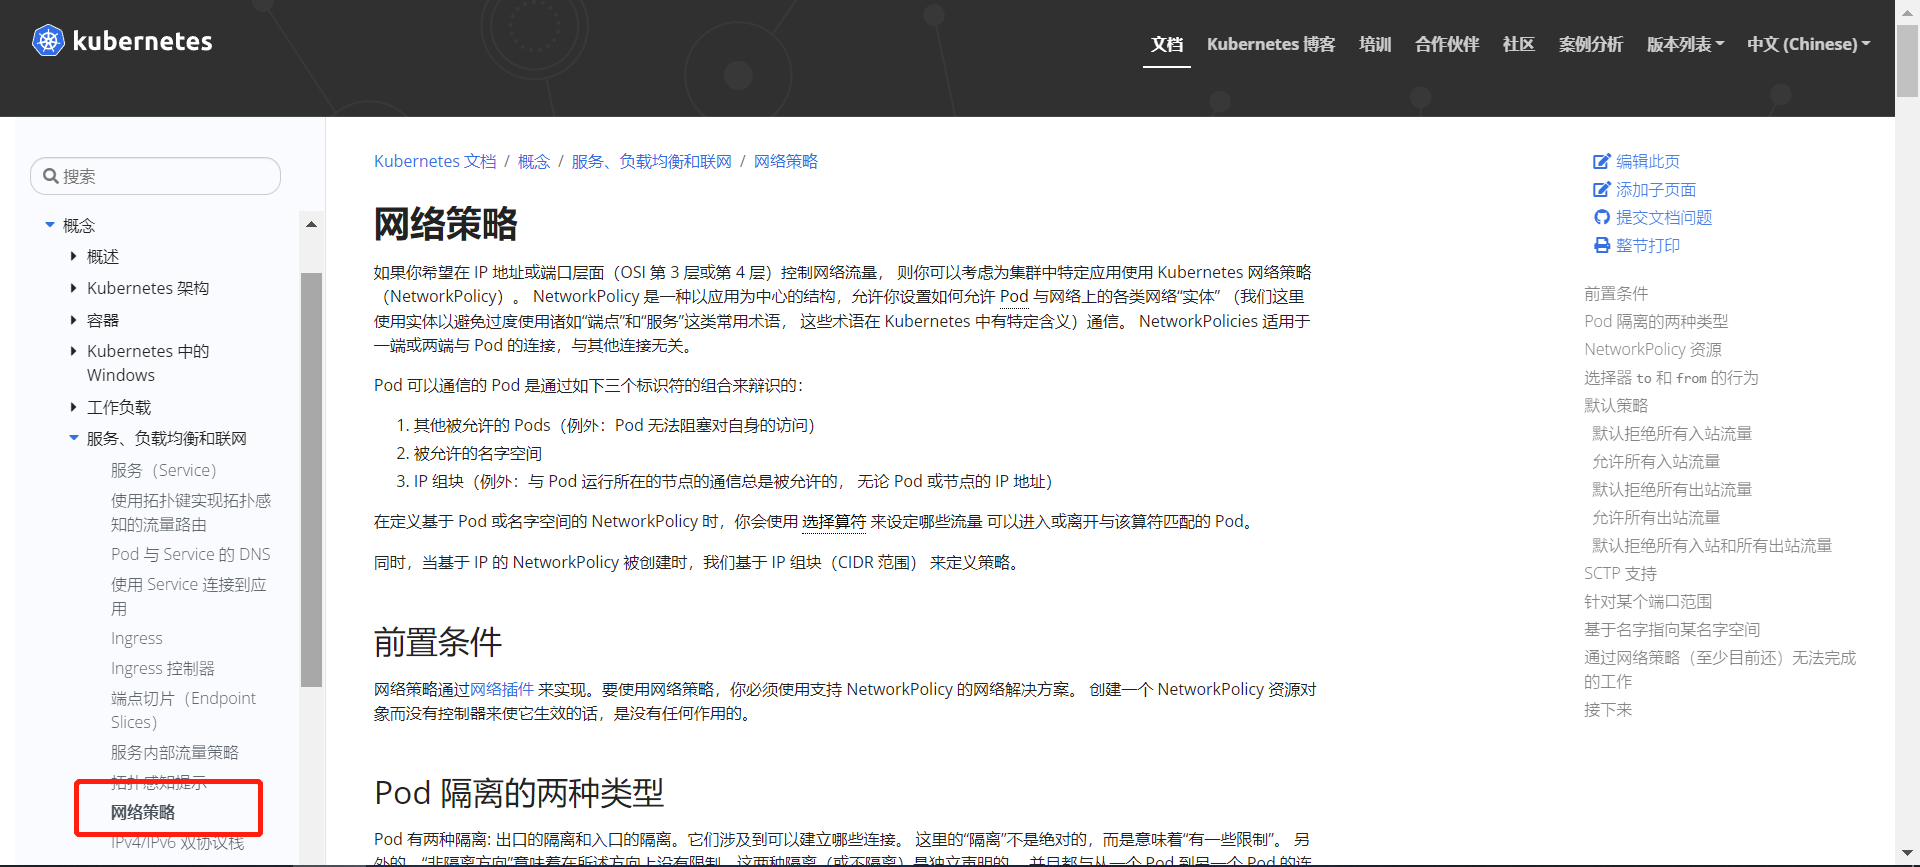Jump to 基于名字指向某名字空间 in contents
Viewport: 1920px width, 867px height.
tap(1672, 629)
